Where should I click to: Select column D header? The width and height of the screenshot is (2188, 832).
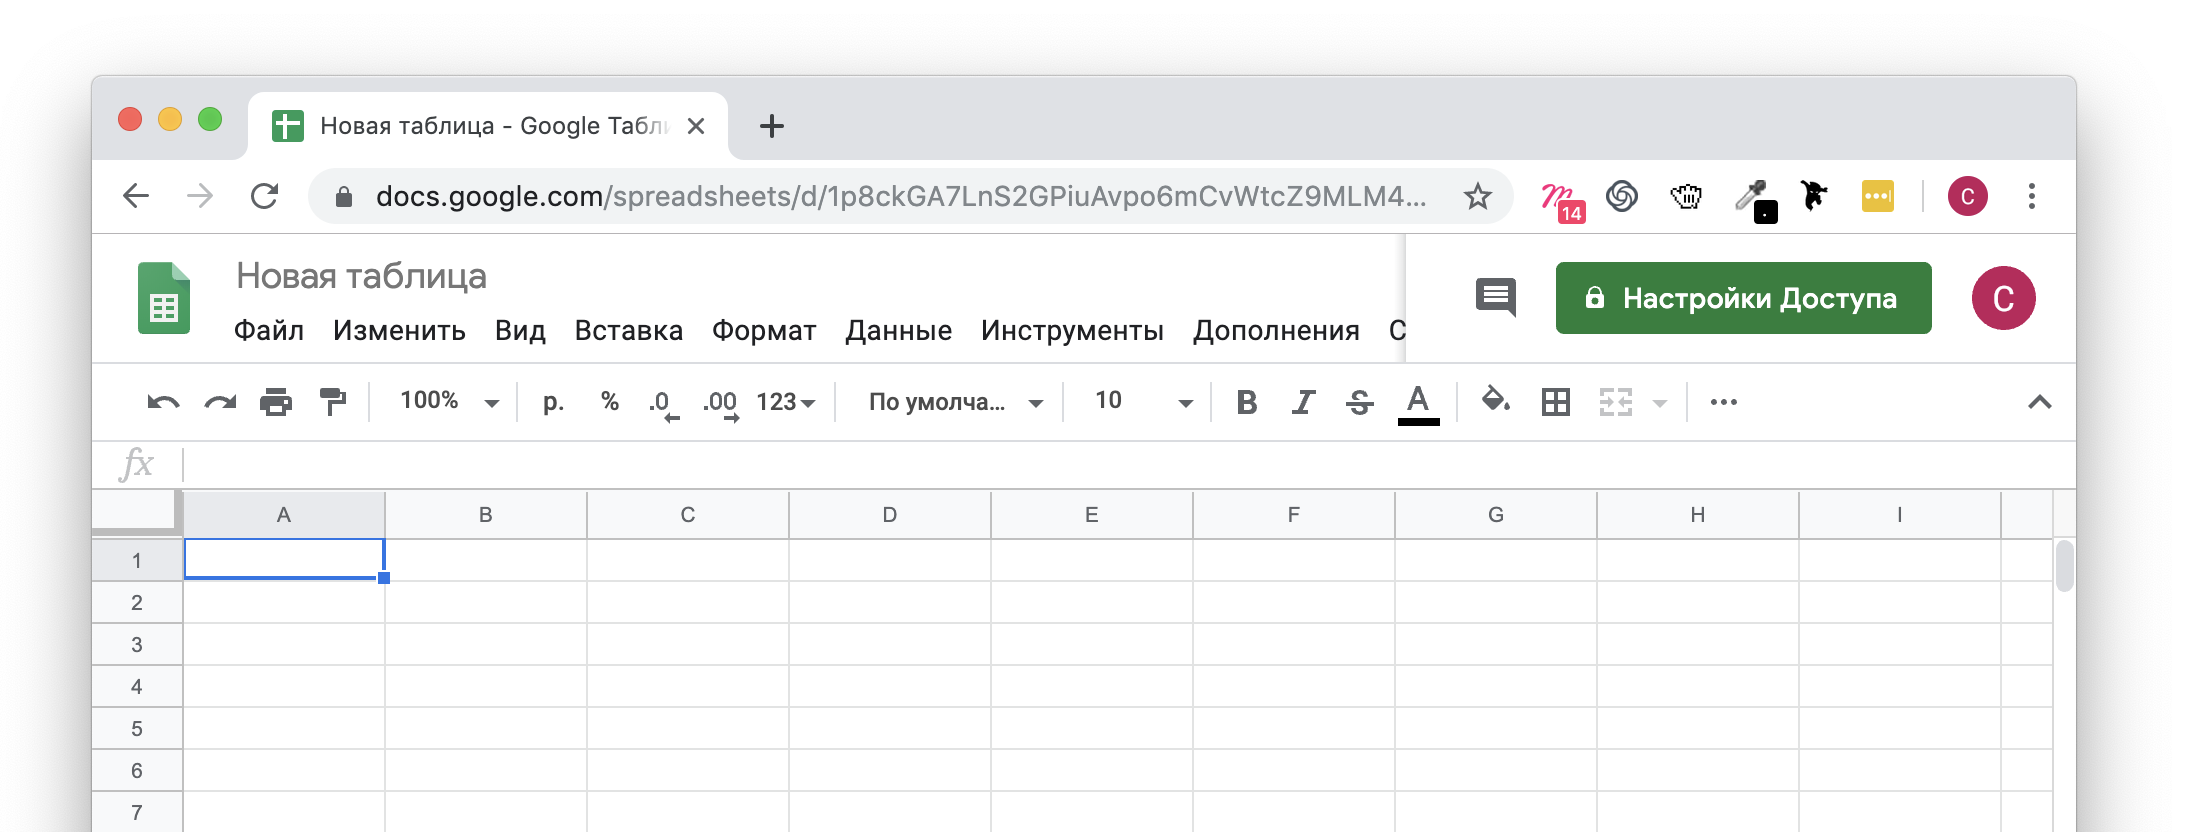[x=890, y=515]
